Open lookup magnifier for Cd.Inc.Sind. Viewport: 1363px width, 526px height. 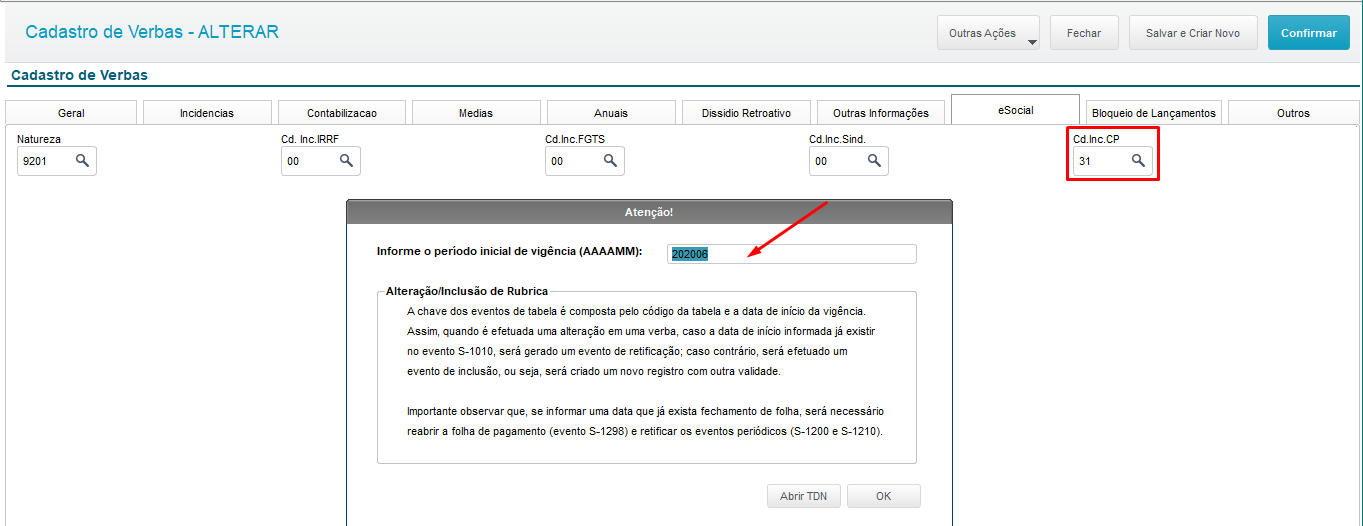pyautogui.click(x=874, y=160)
